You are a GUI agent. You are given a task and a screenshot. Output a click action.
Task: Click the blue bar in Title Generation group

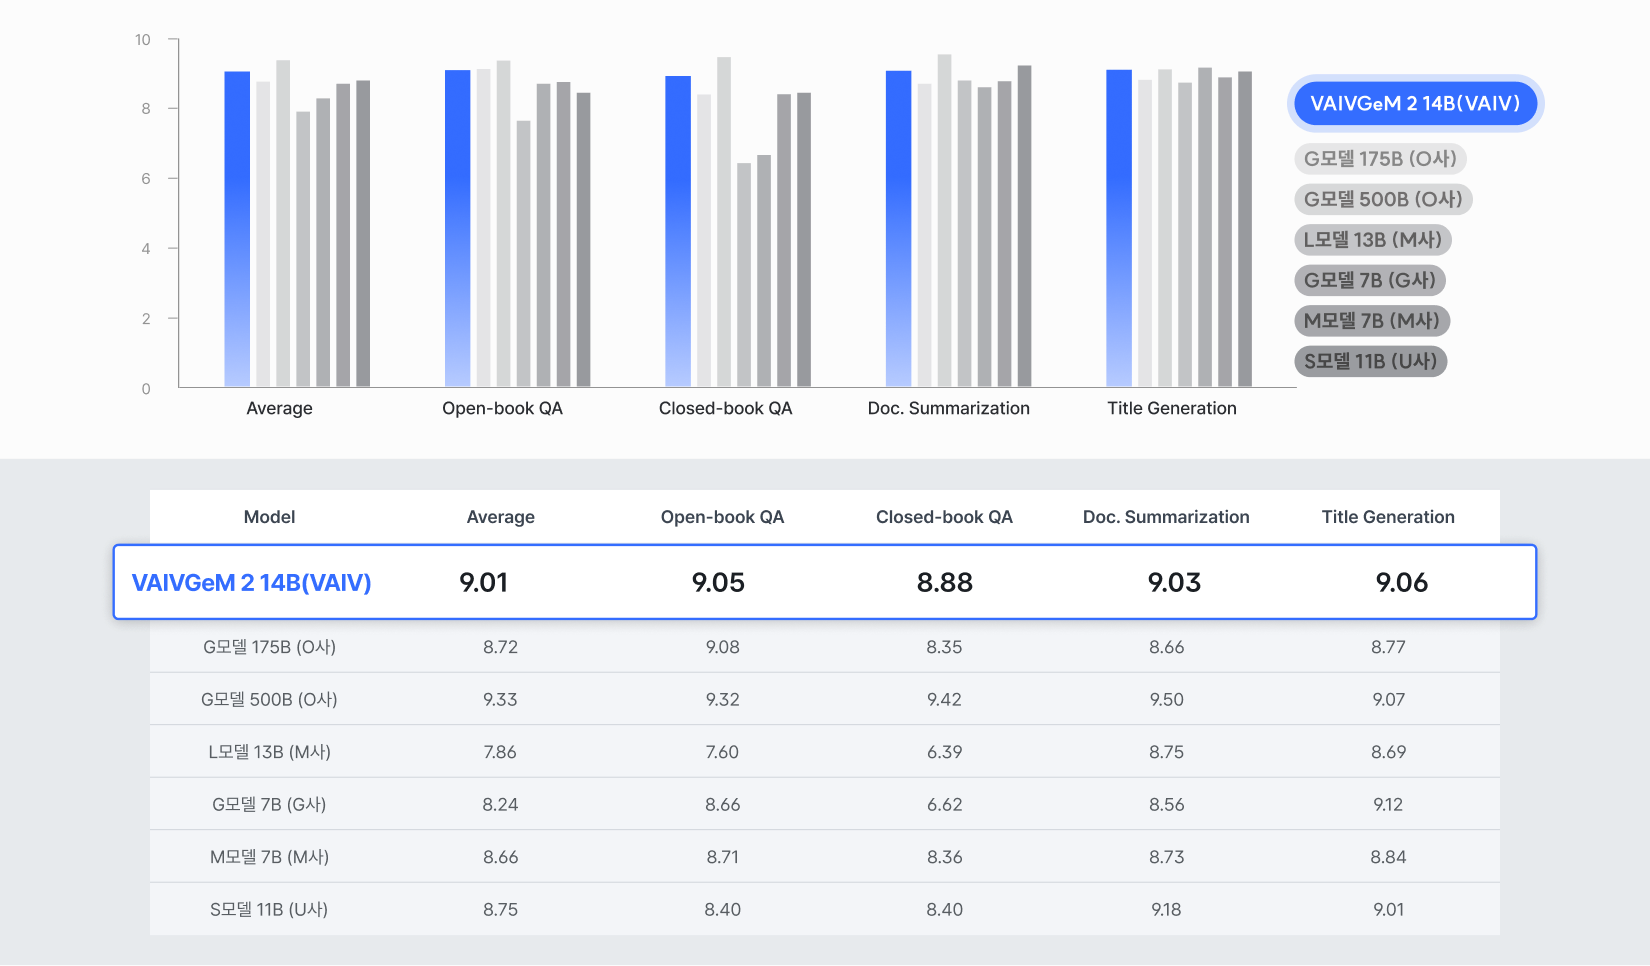click(1119, 228)
